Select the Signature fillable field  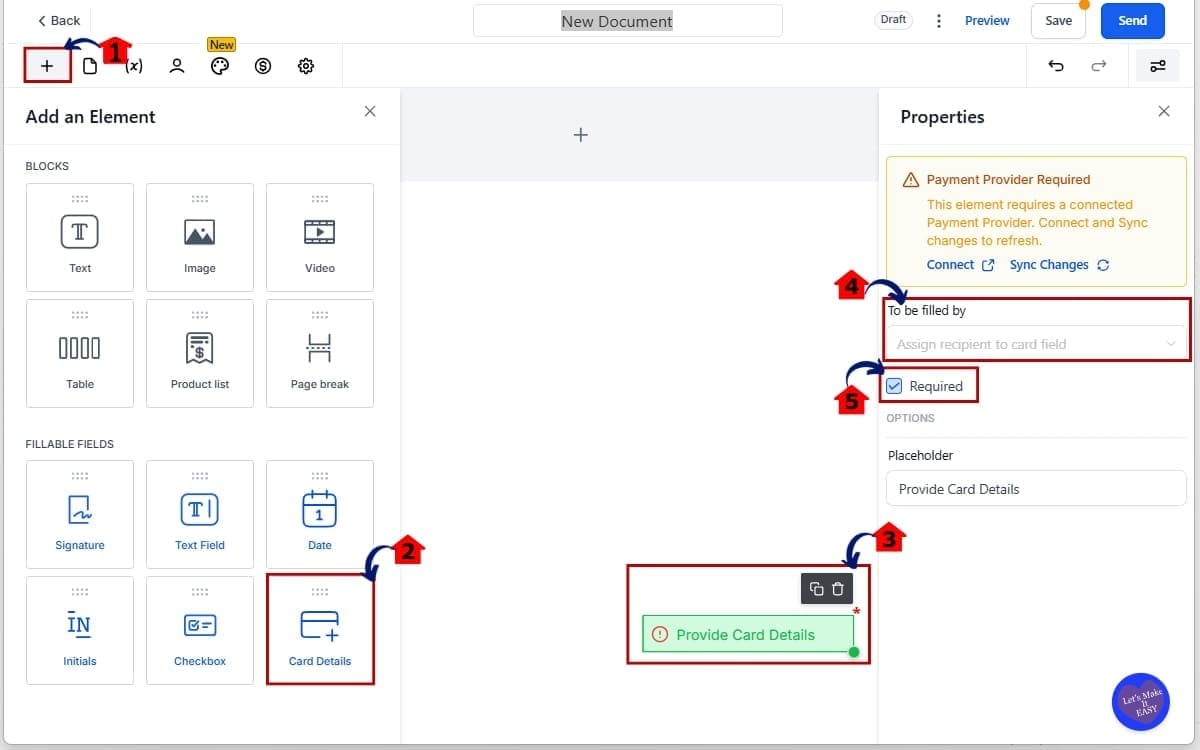tap(80, 514)
